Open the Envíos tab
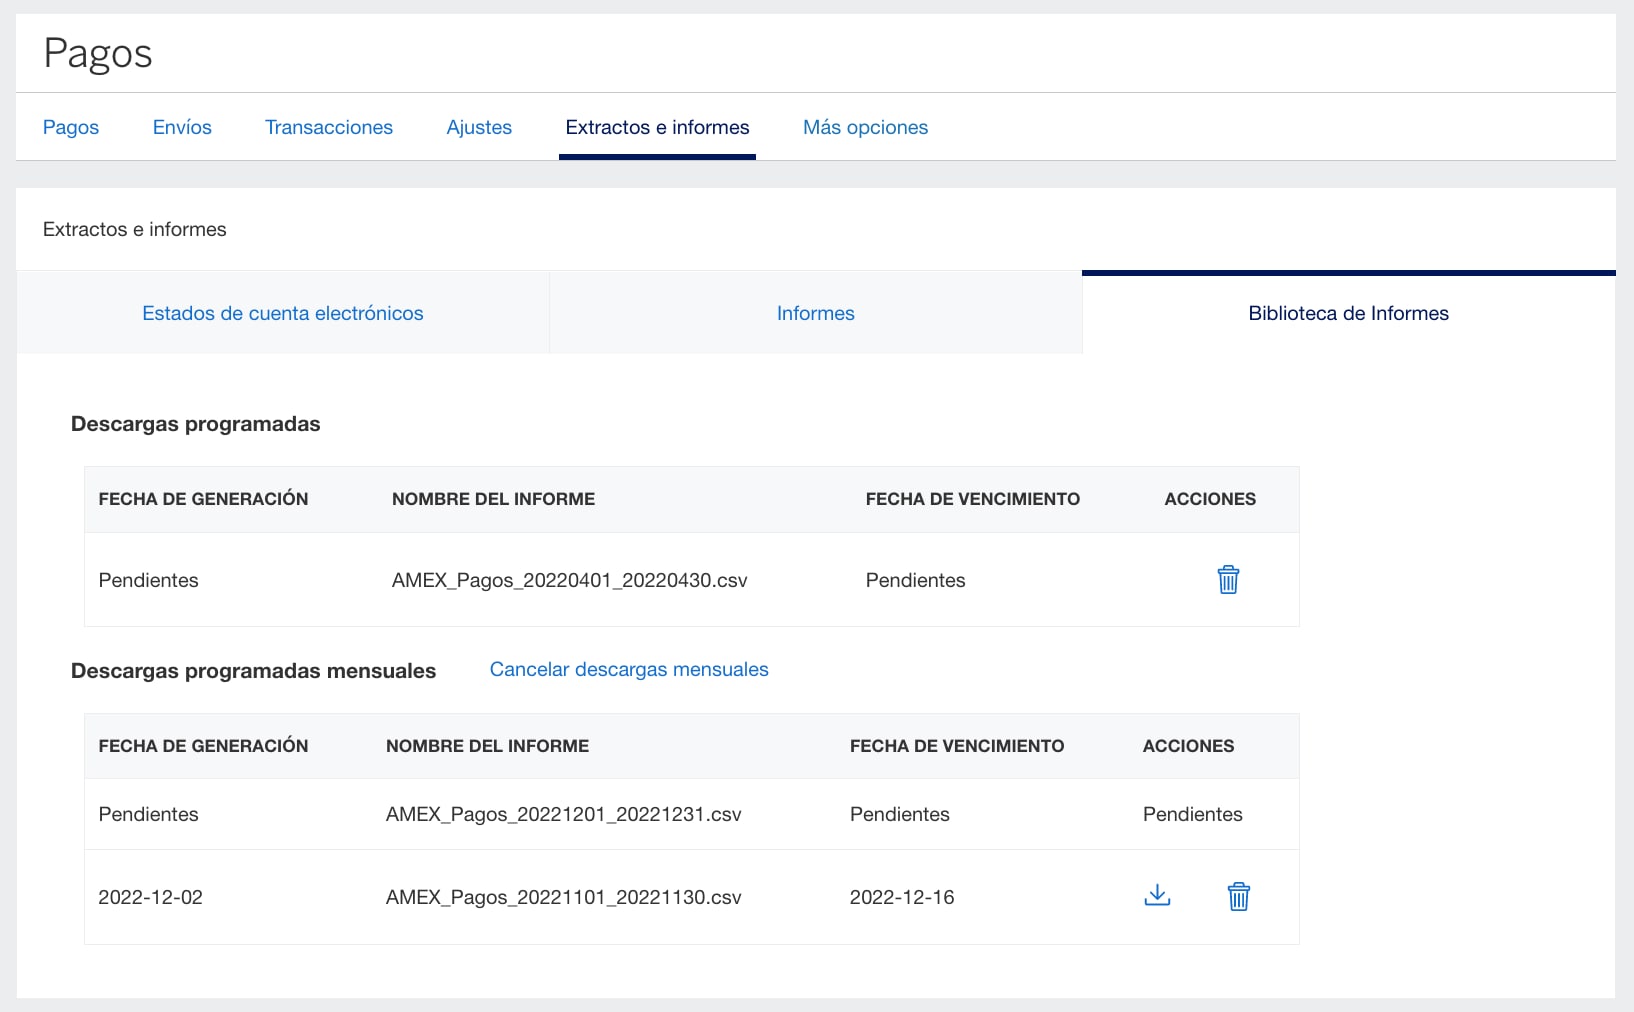Screen dimensions: 1634x1012 182,127
